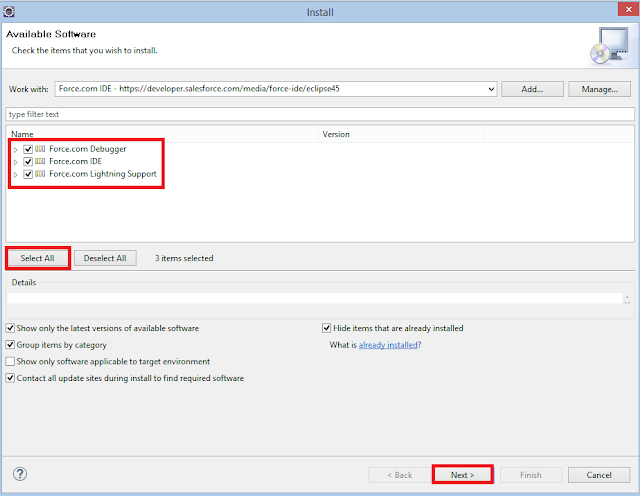Image resolution: width=640 pixels, height=496 pixels.
Task: Uncheck the Force.com Debugger checkbox
Action: tap(28, 149)
